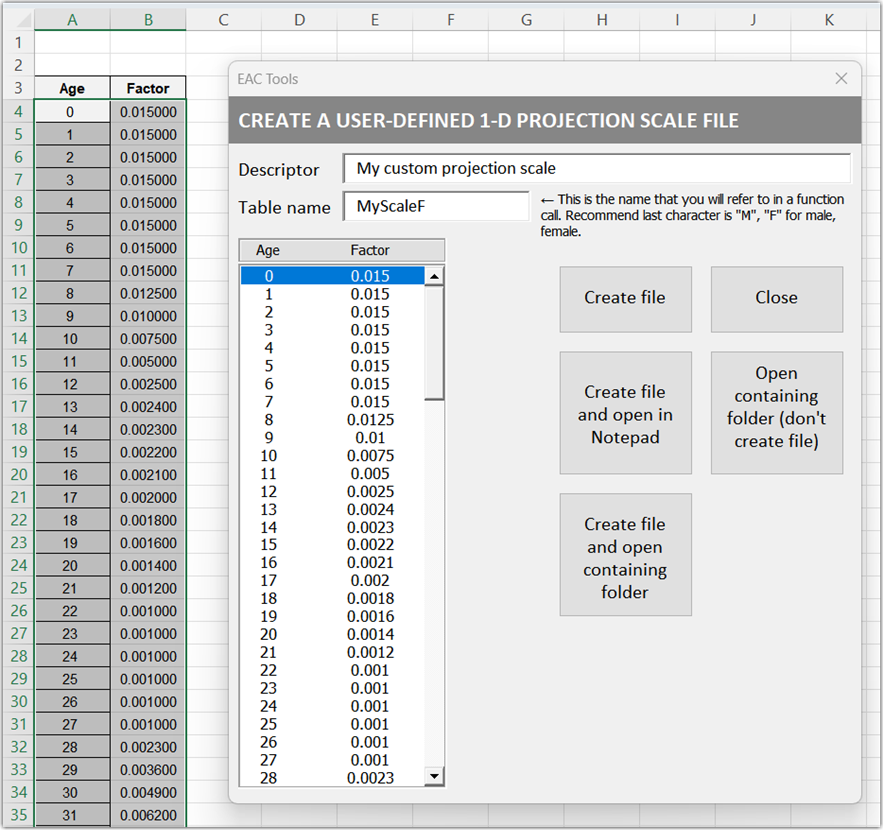Click the Descriptor text field
This screenshot has width=884, height=831.
(596, 168)
